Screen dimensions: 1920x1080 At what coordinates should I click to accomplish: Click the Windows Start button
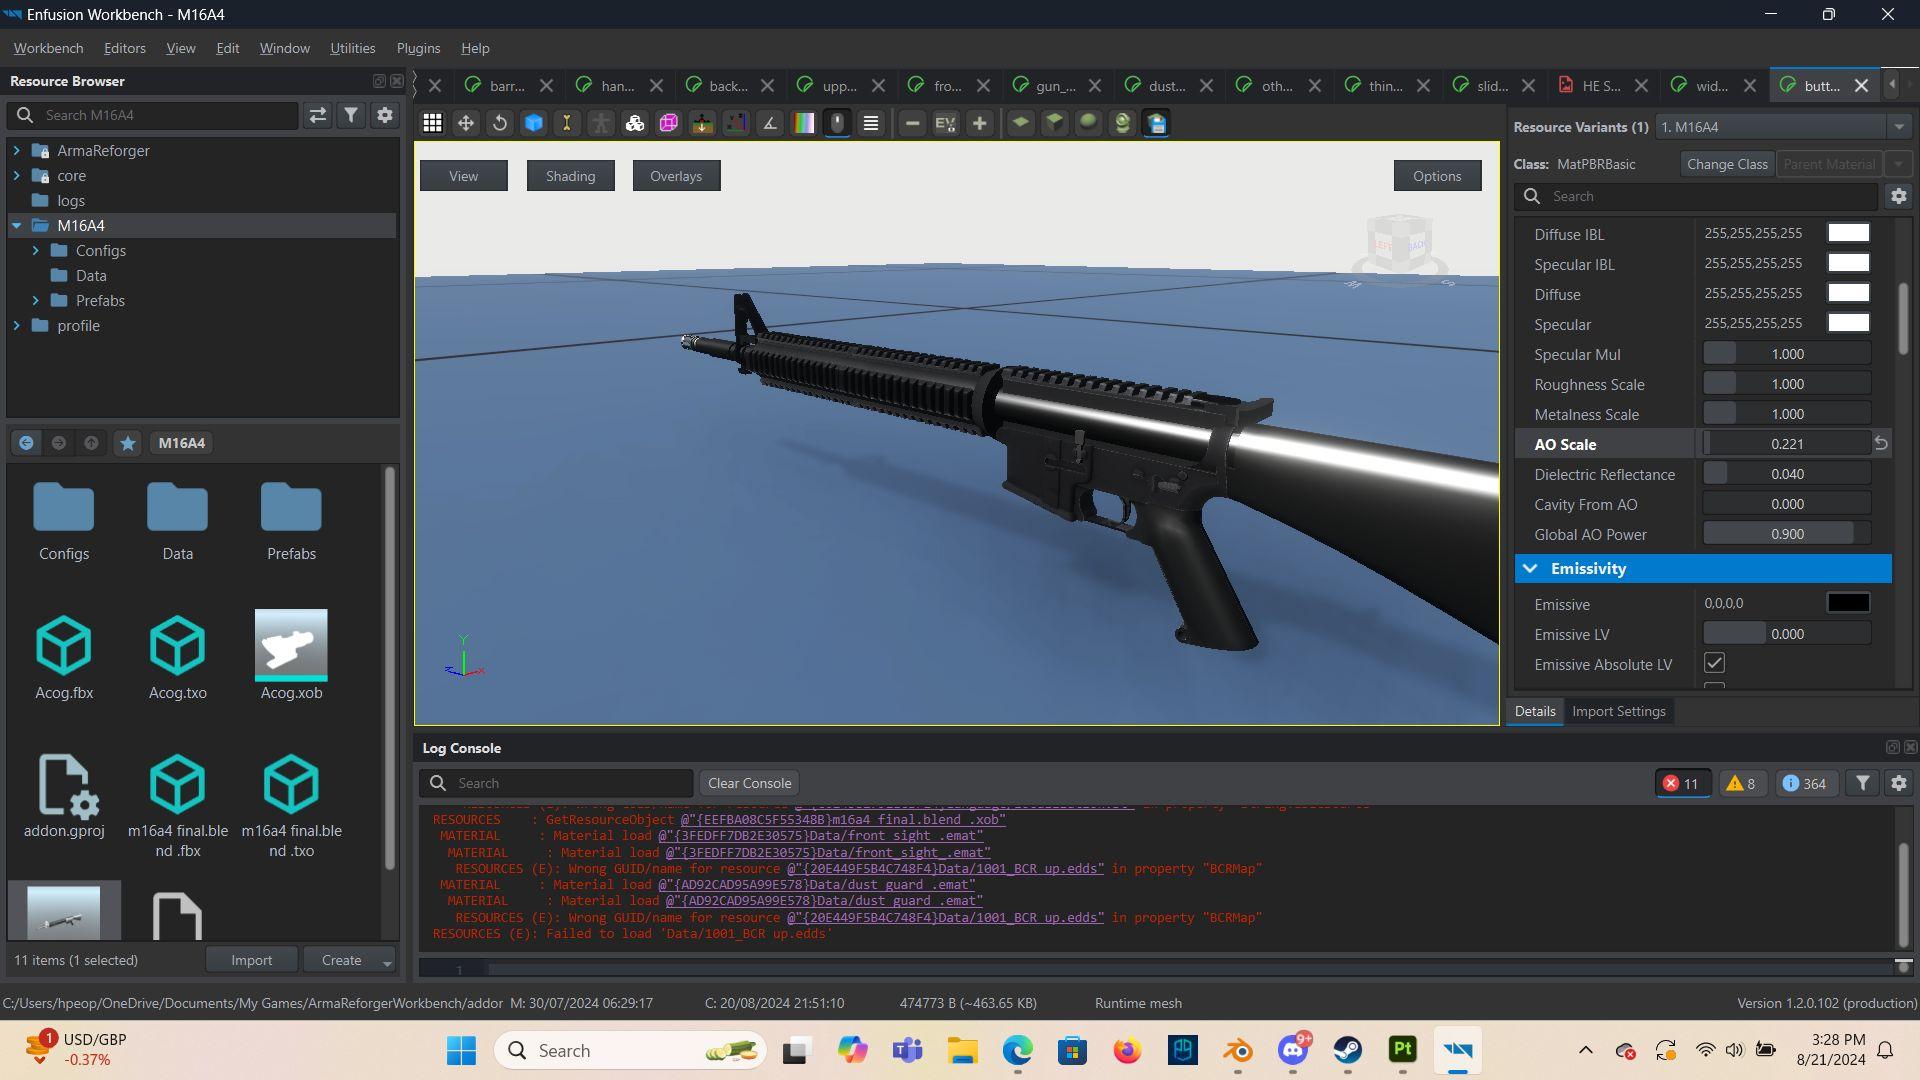tap(461, 1051)
